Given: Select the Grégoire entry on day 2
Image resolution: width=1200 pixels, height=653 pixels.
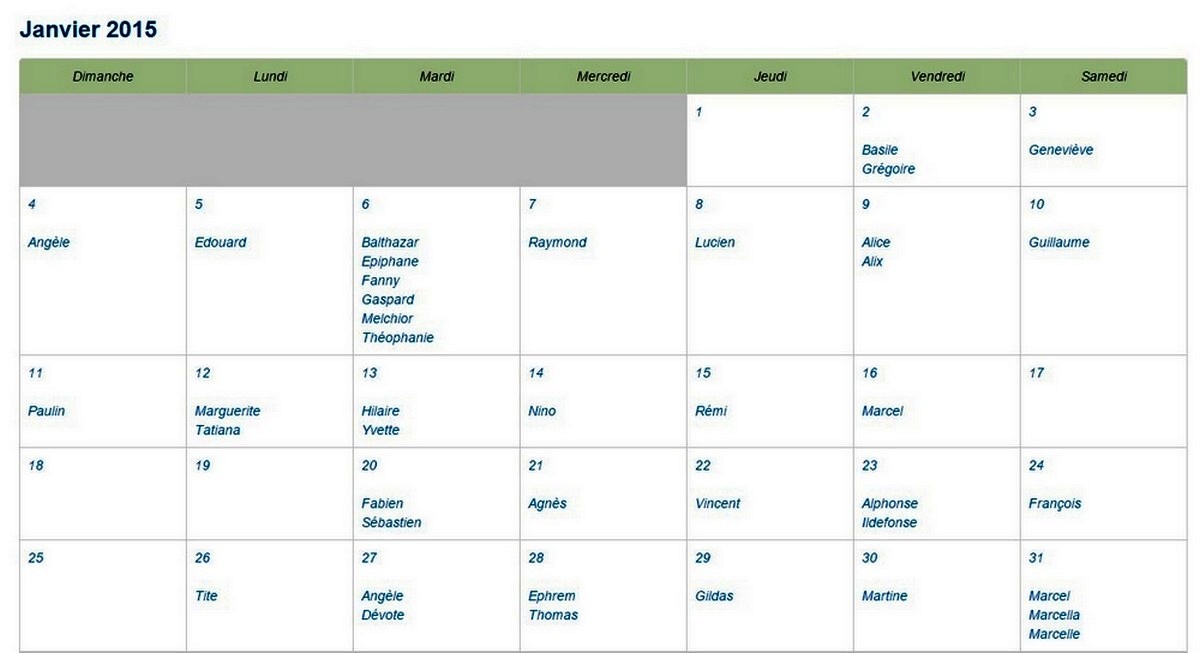Looking at the screenshot, I should click(x=888, y=169).
